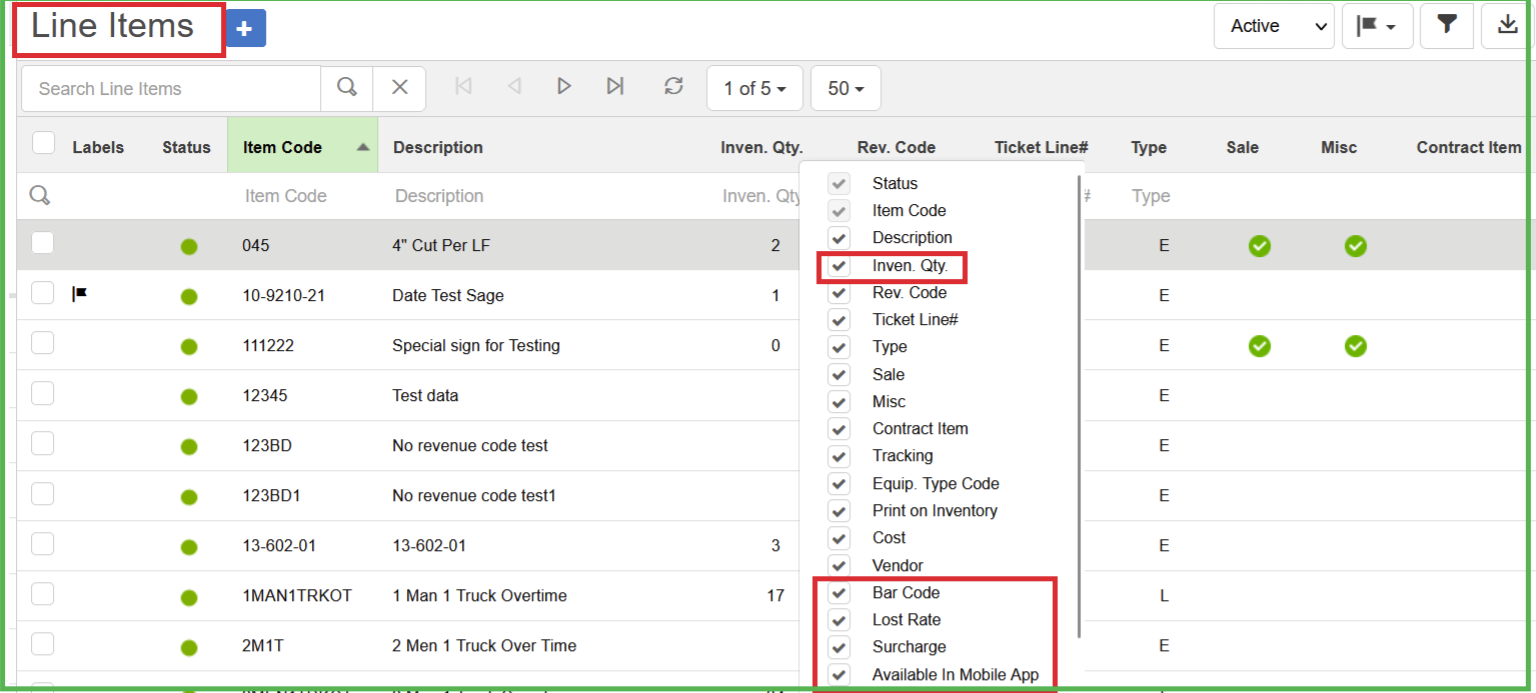This screenshot has width=1536, height=693.
Task: Click the Description column header
Action: point(438,147)
